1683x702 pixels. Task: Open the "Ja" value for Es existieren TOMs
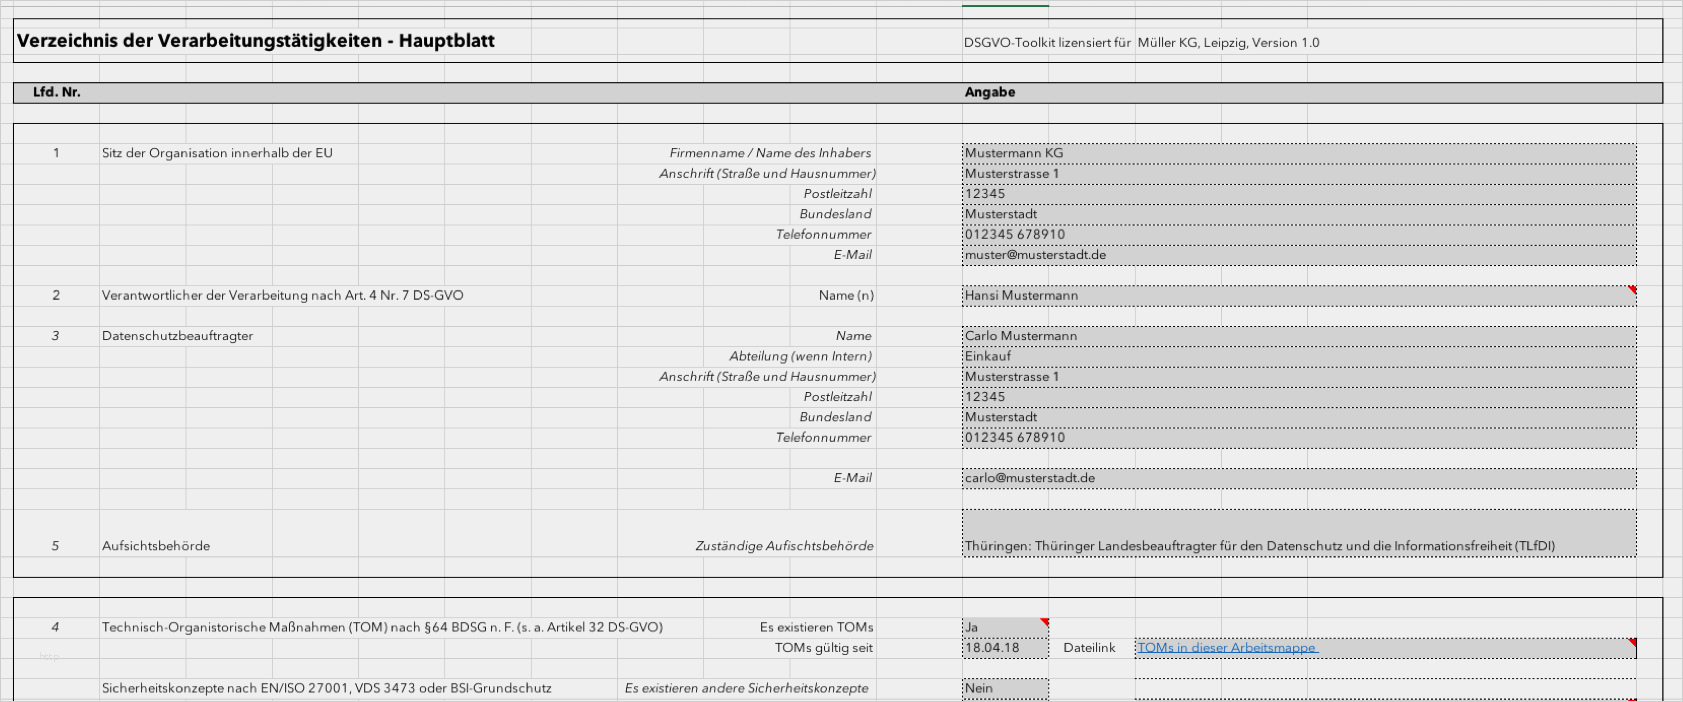coord(1003,628)
